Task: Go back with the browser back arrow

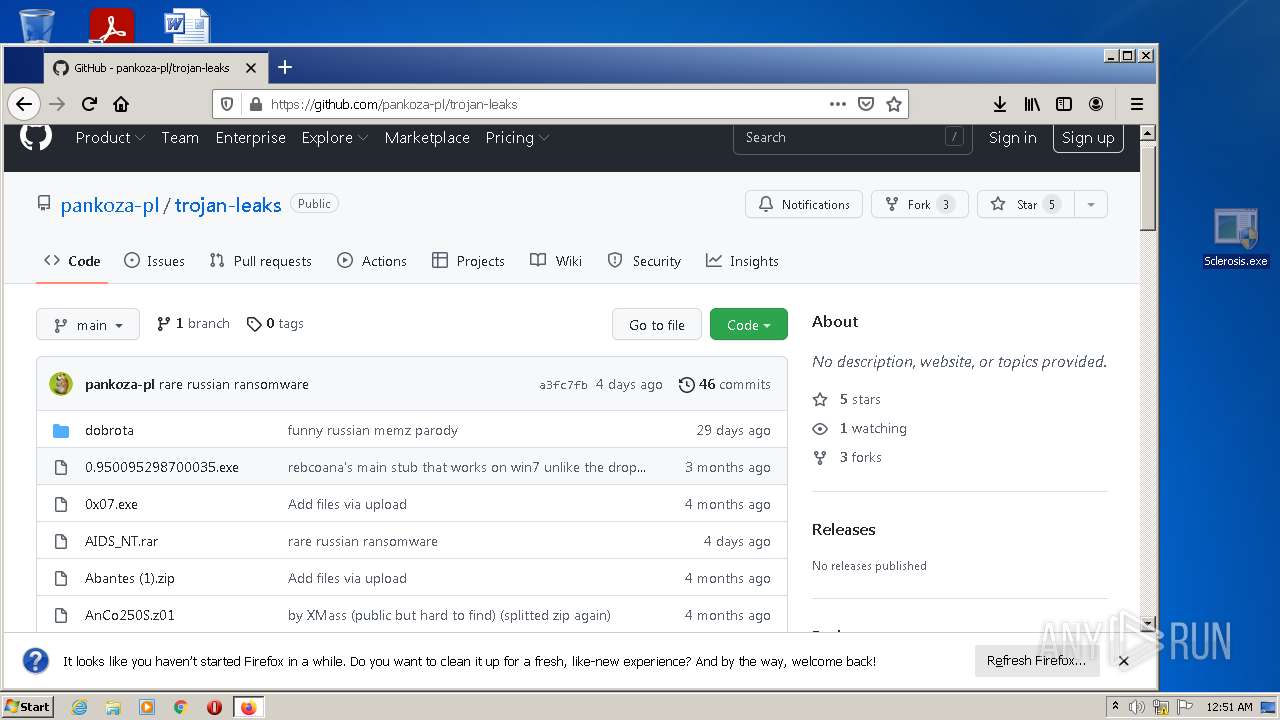Action: tap(24, 104)
